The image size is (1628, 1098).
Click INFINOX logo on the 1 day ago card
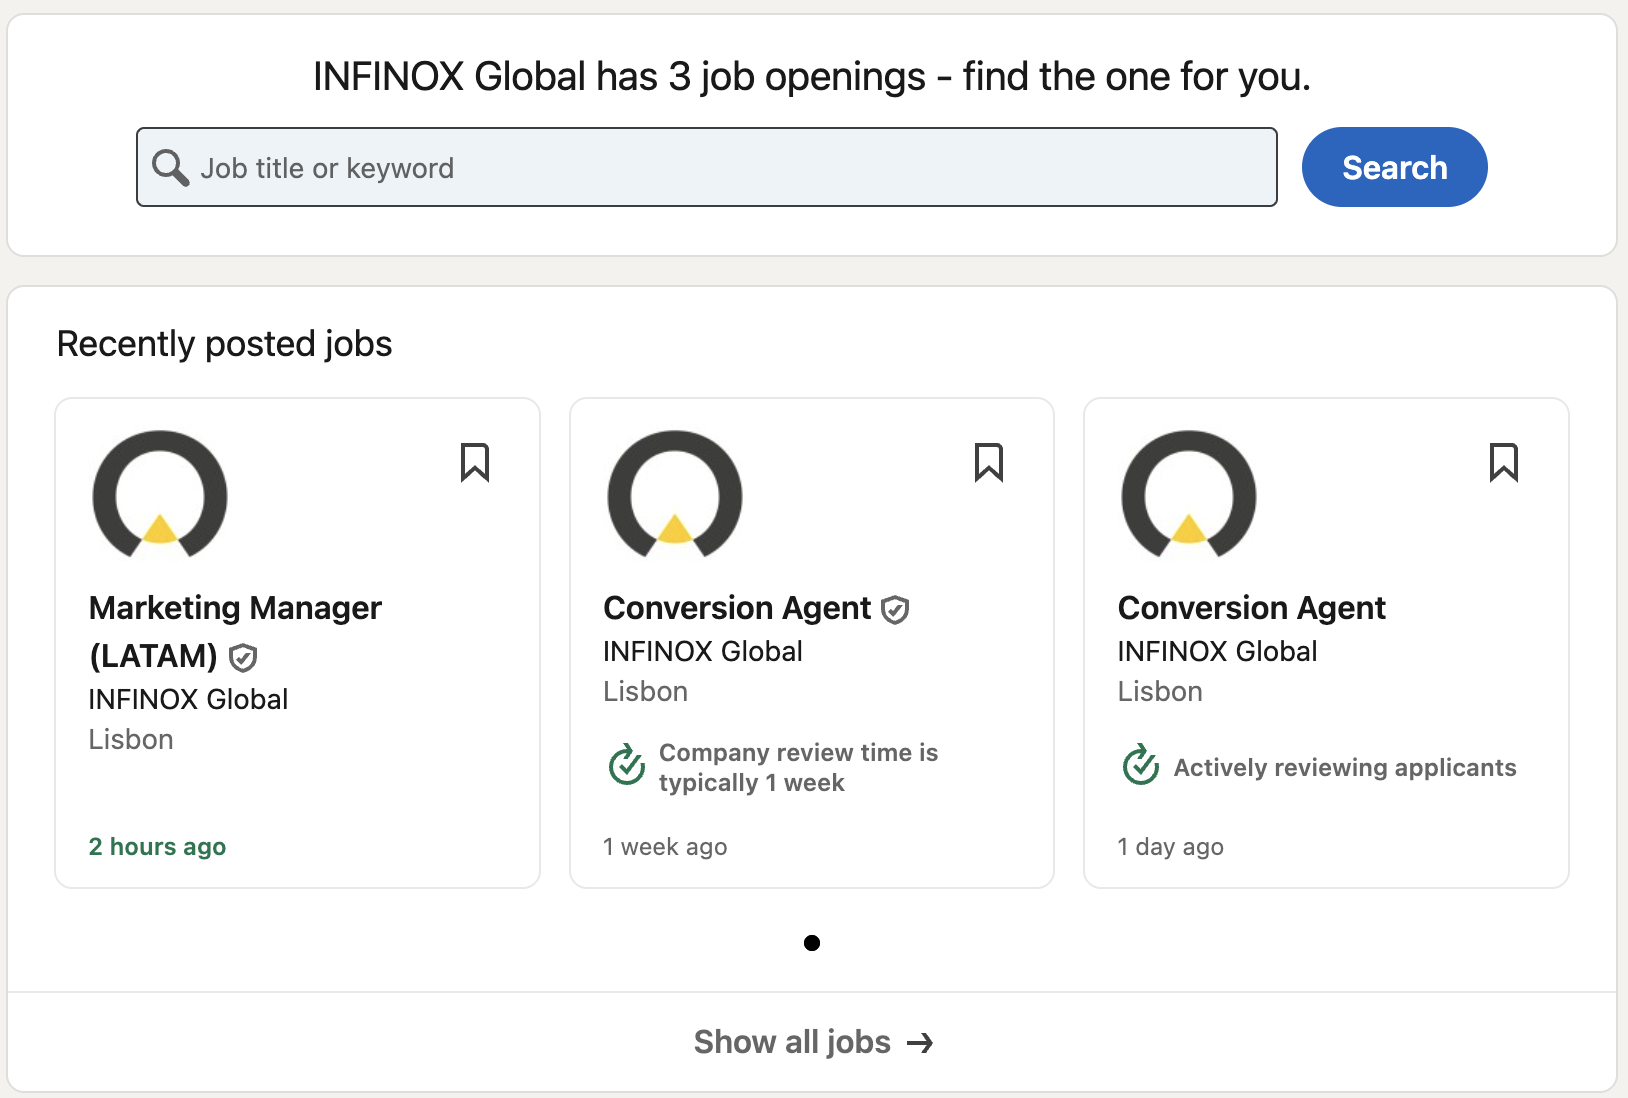click(x=1189, y=495)
